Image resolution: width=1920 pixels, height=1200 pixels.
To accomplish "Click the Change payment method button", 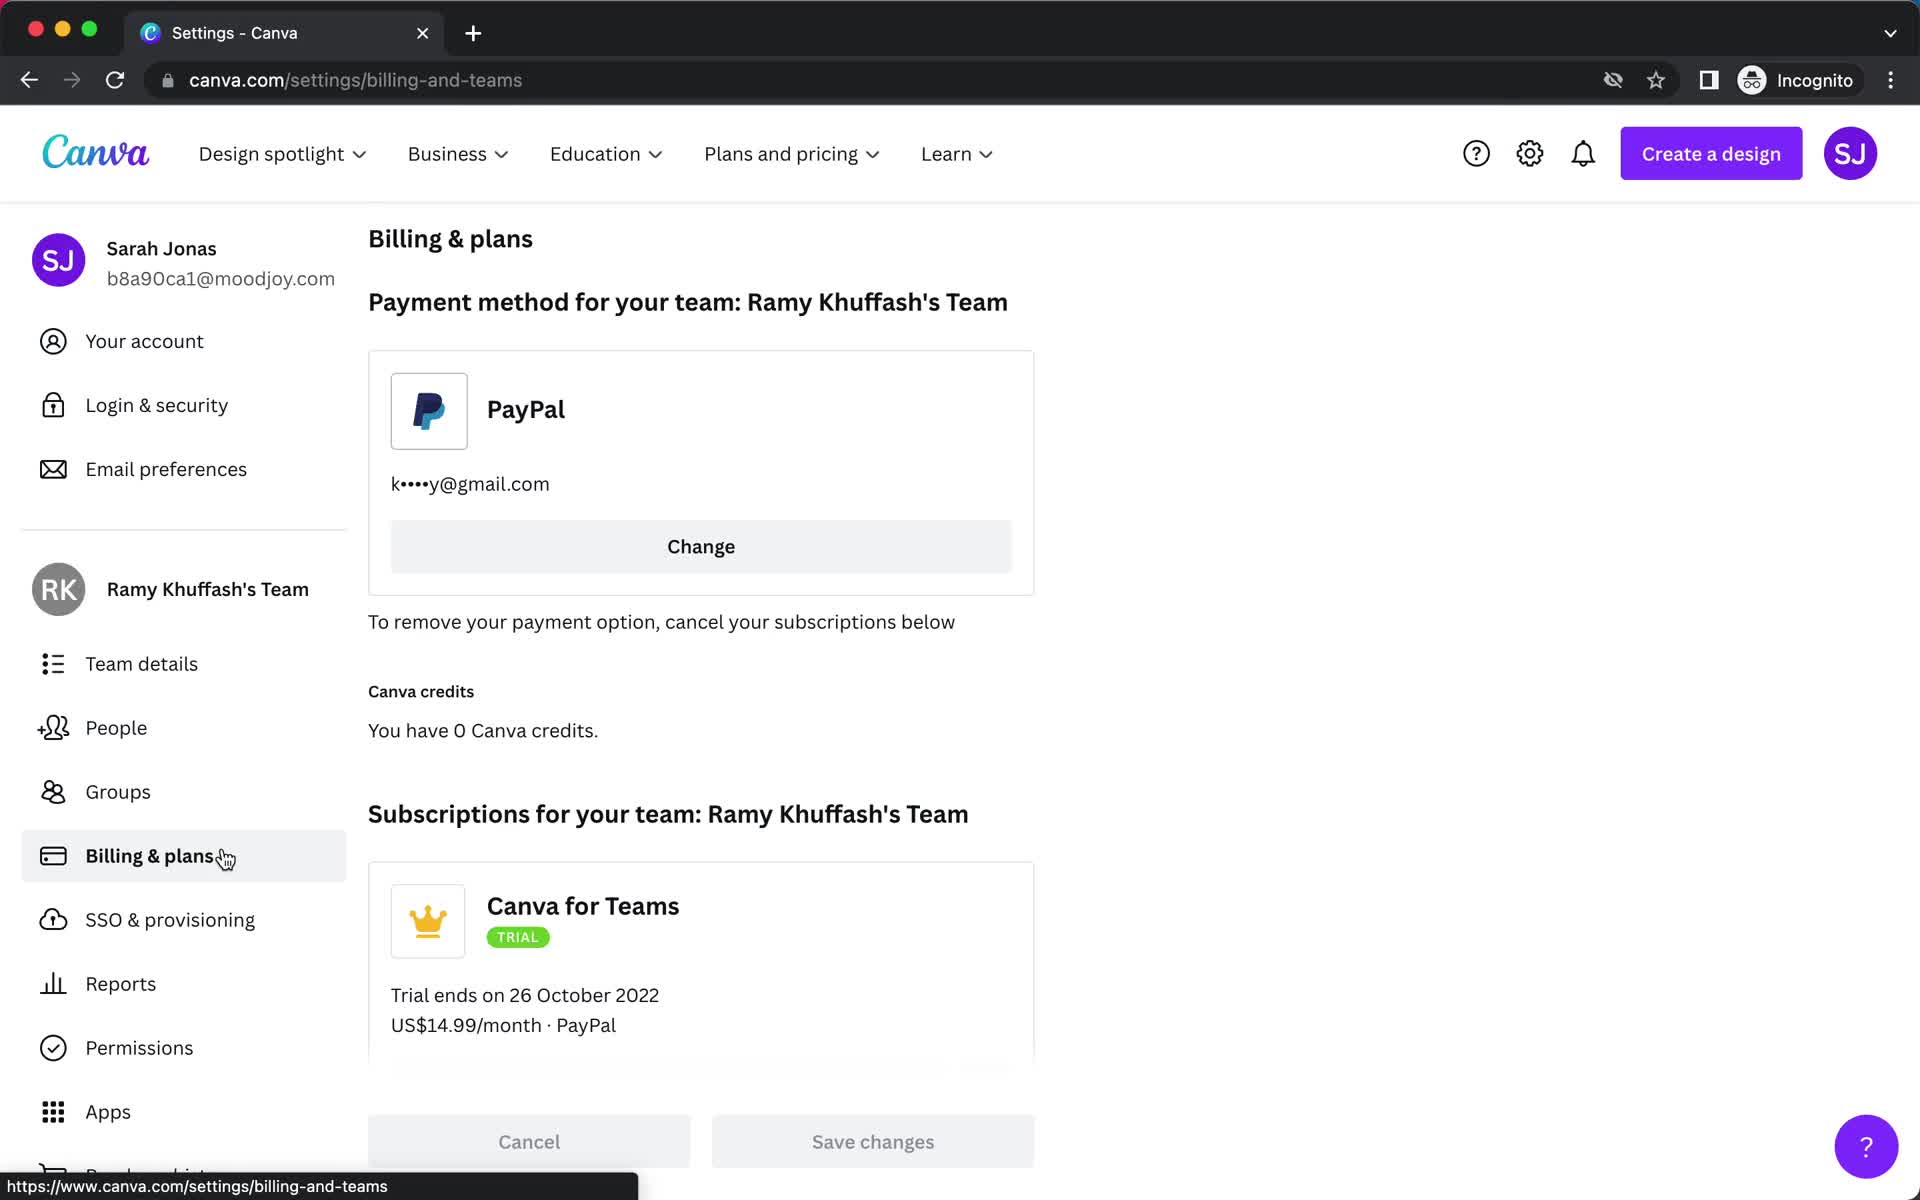I will pyautogui.click(x=701, y=547).
